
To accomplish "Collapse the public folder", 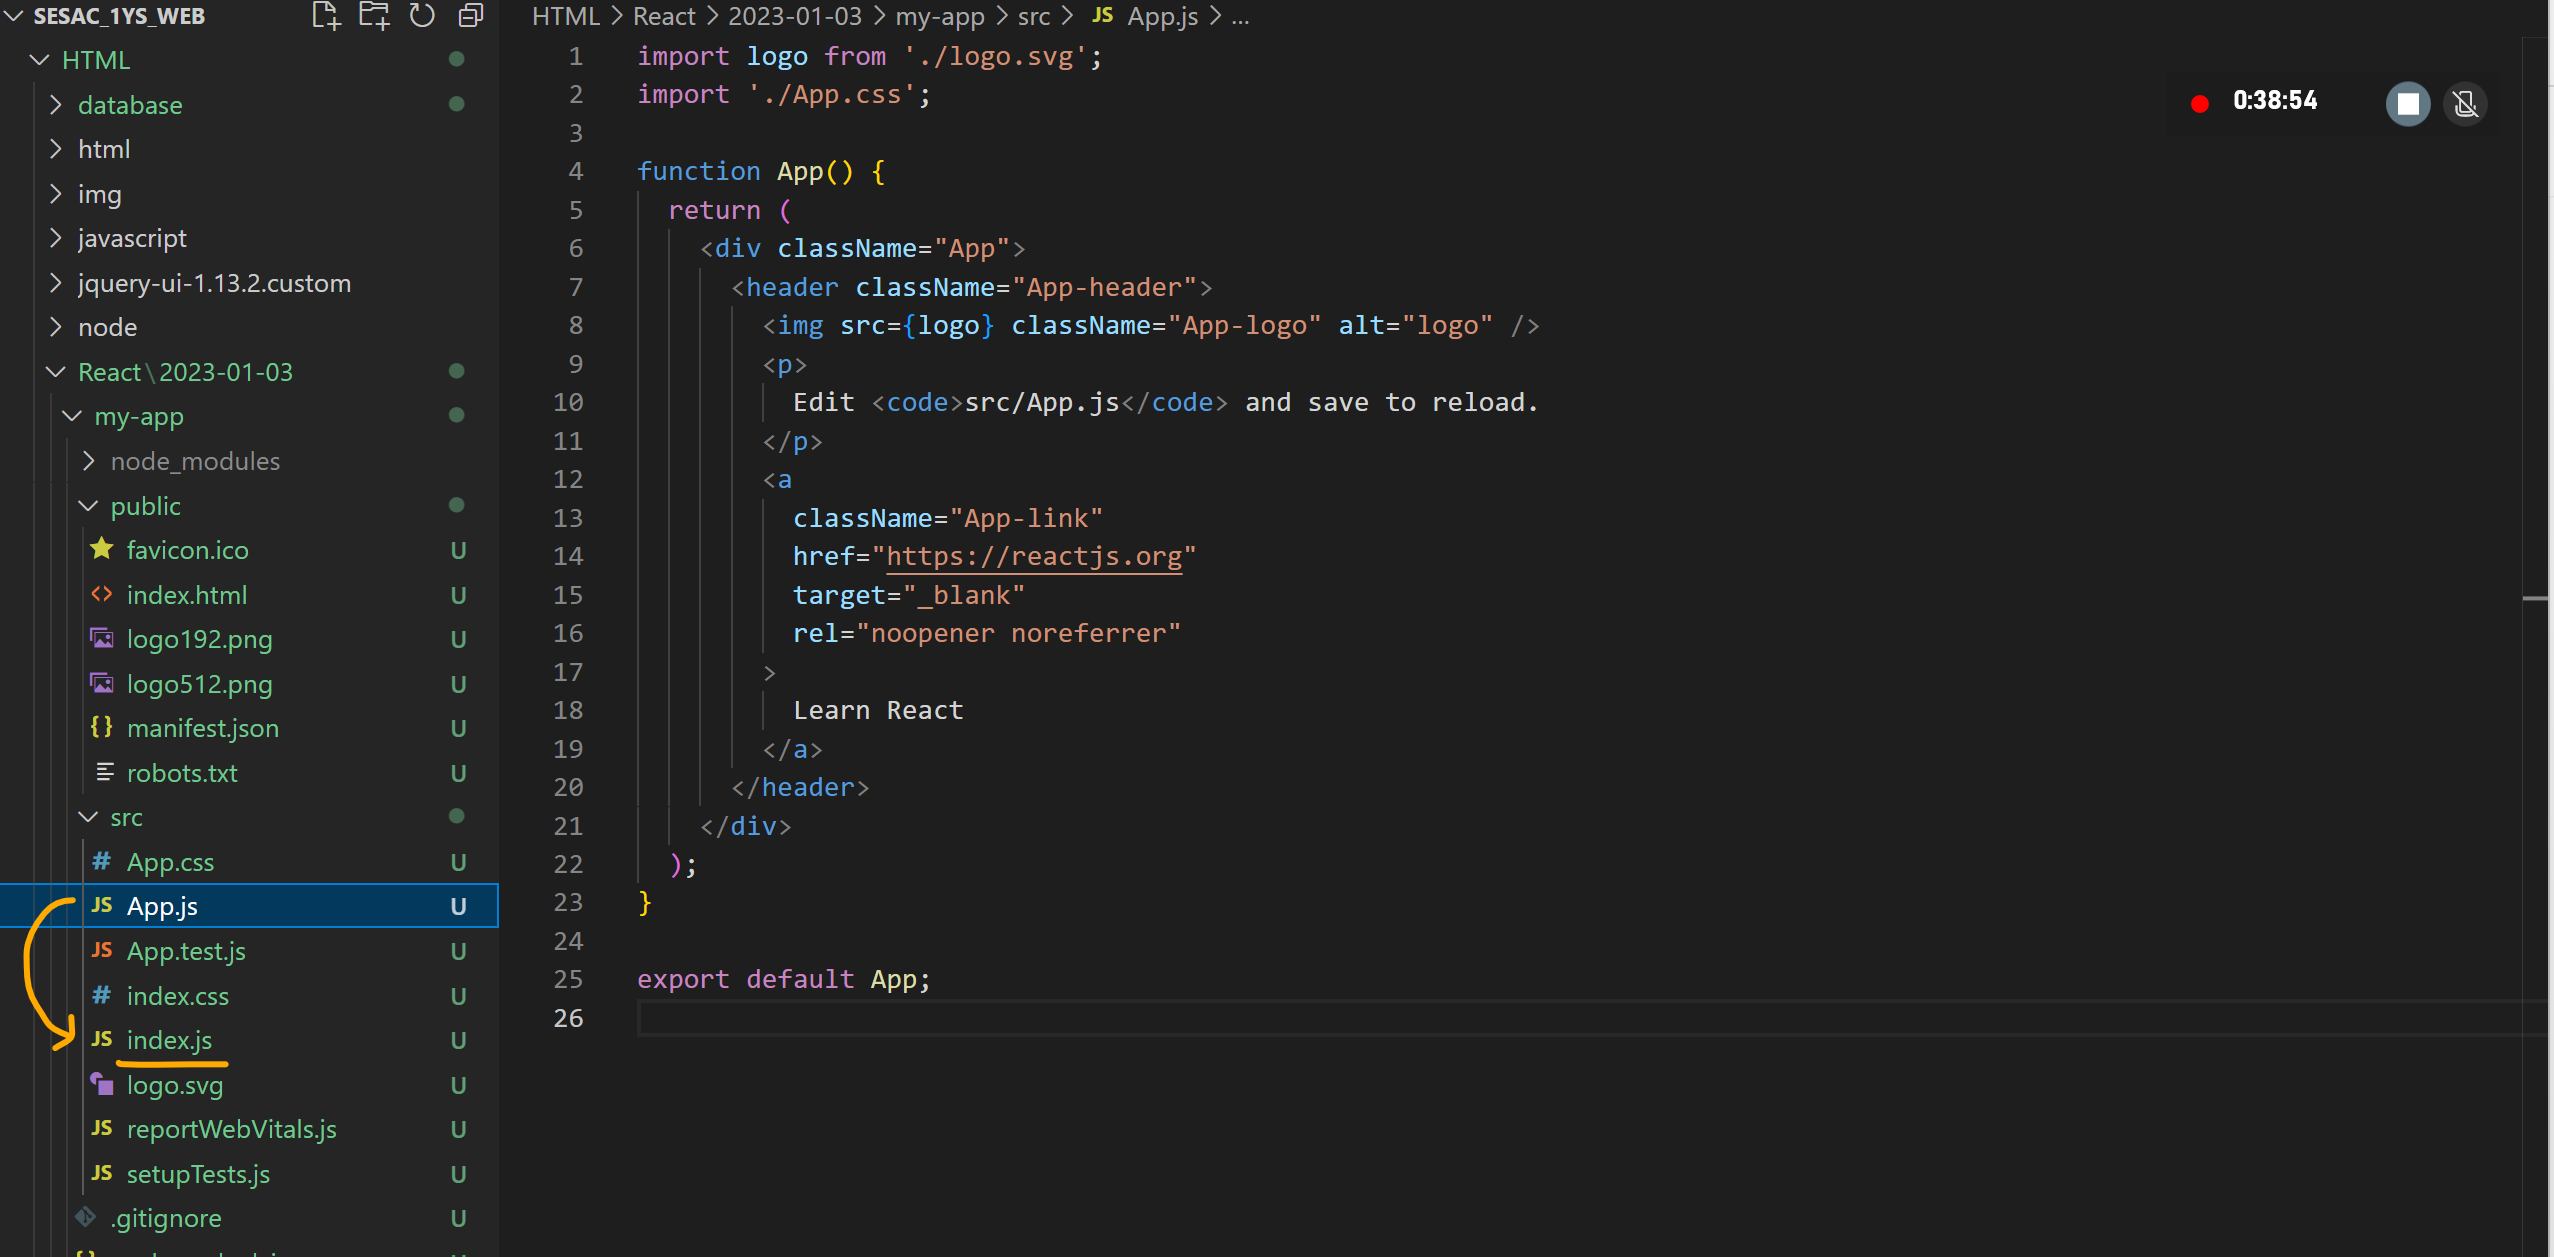I will [145, 506].
